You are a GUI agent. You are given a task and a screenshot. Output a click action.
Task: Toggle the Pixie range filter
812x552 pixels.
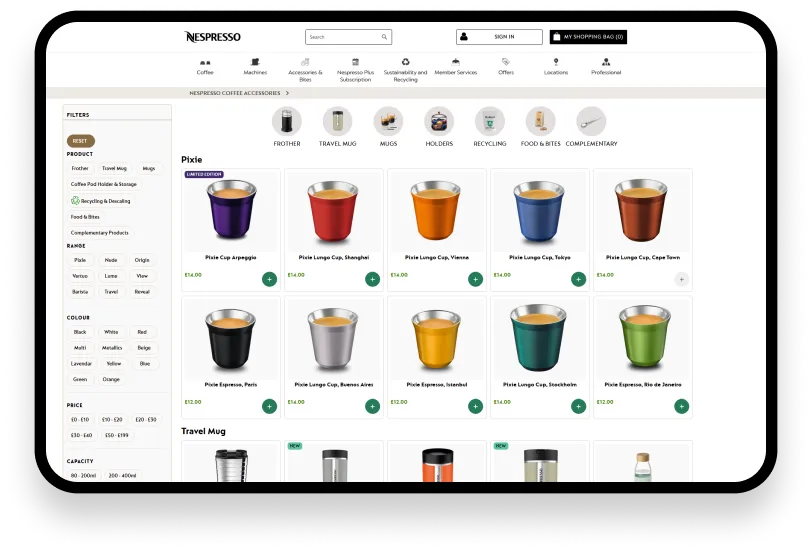[80, 260]
